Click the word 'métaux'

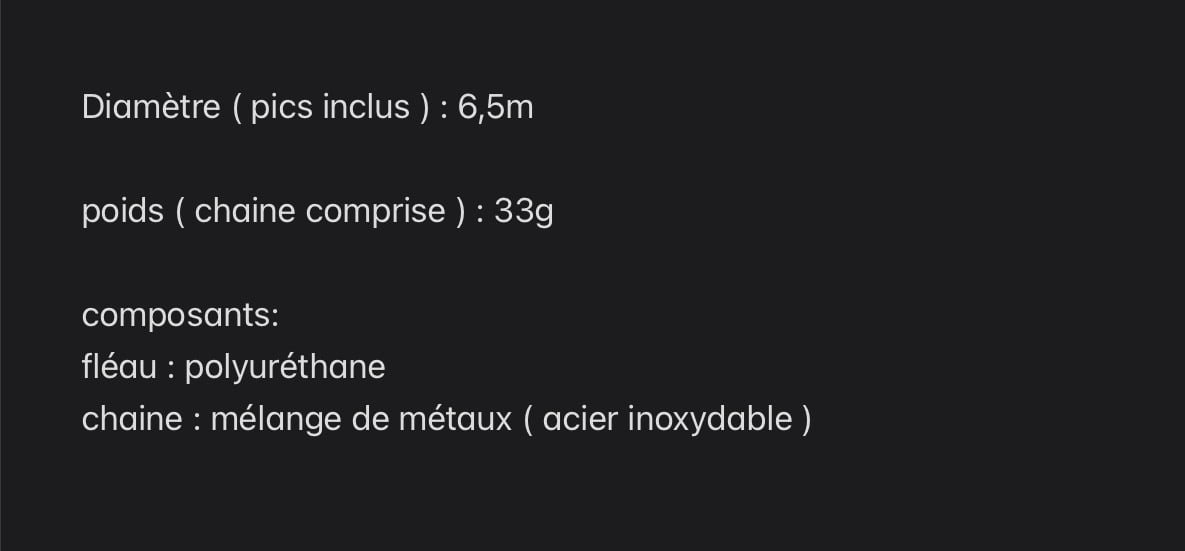(456, 419)
